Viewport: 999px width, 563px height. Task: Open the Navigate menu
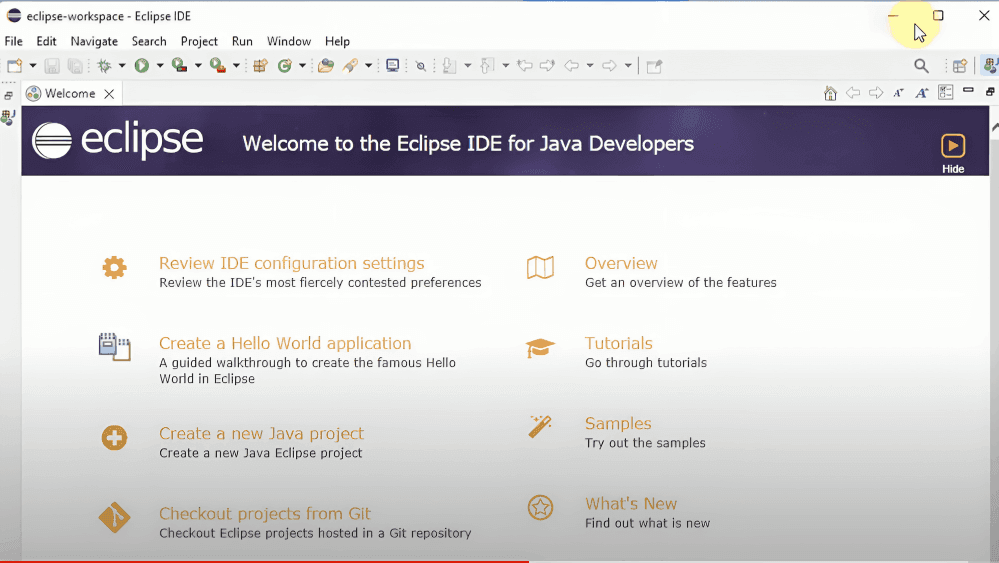[x=94, y=41]
